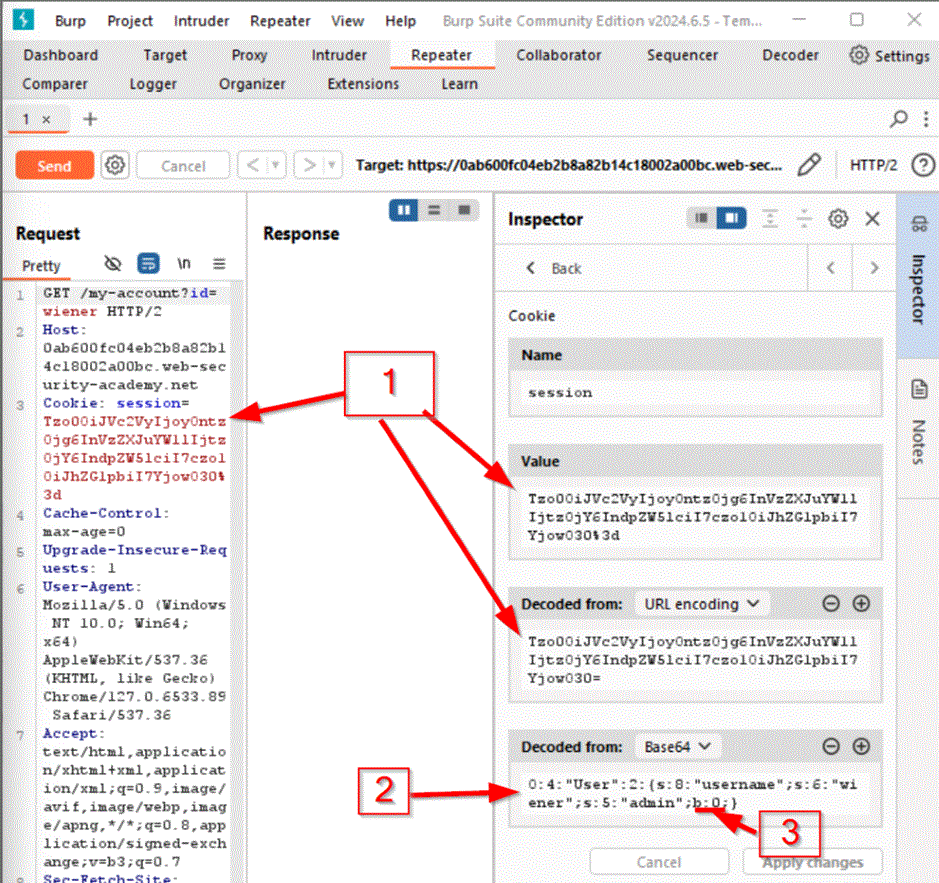Open the Intruder menu in menu bar
Viewport: 939px width, 883px height.
(201, 21)
